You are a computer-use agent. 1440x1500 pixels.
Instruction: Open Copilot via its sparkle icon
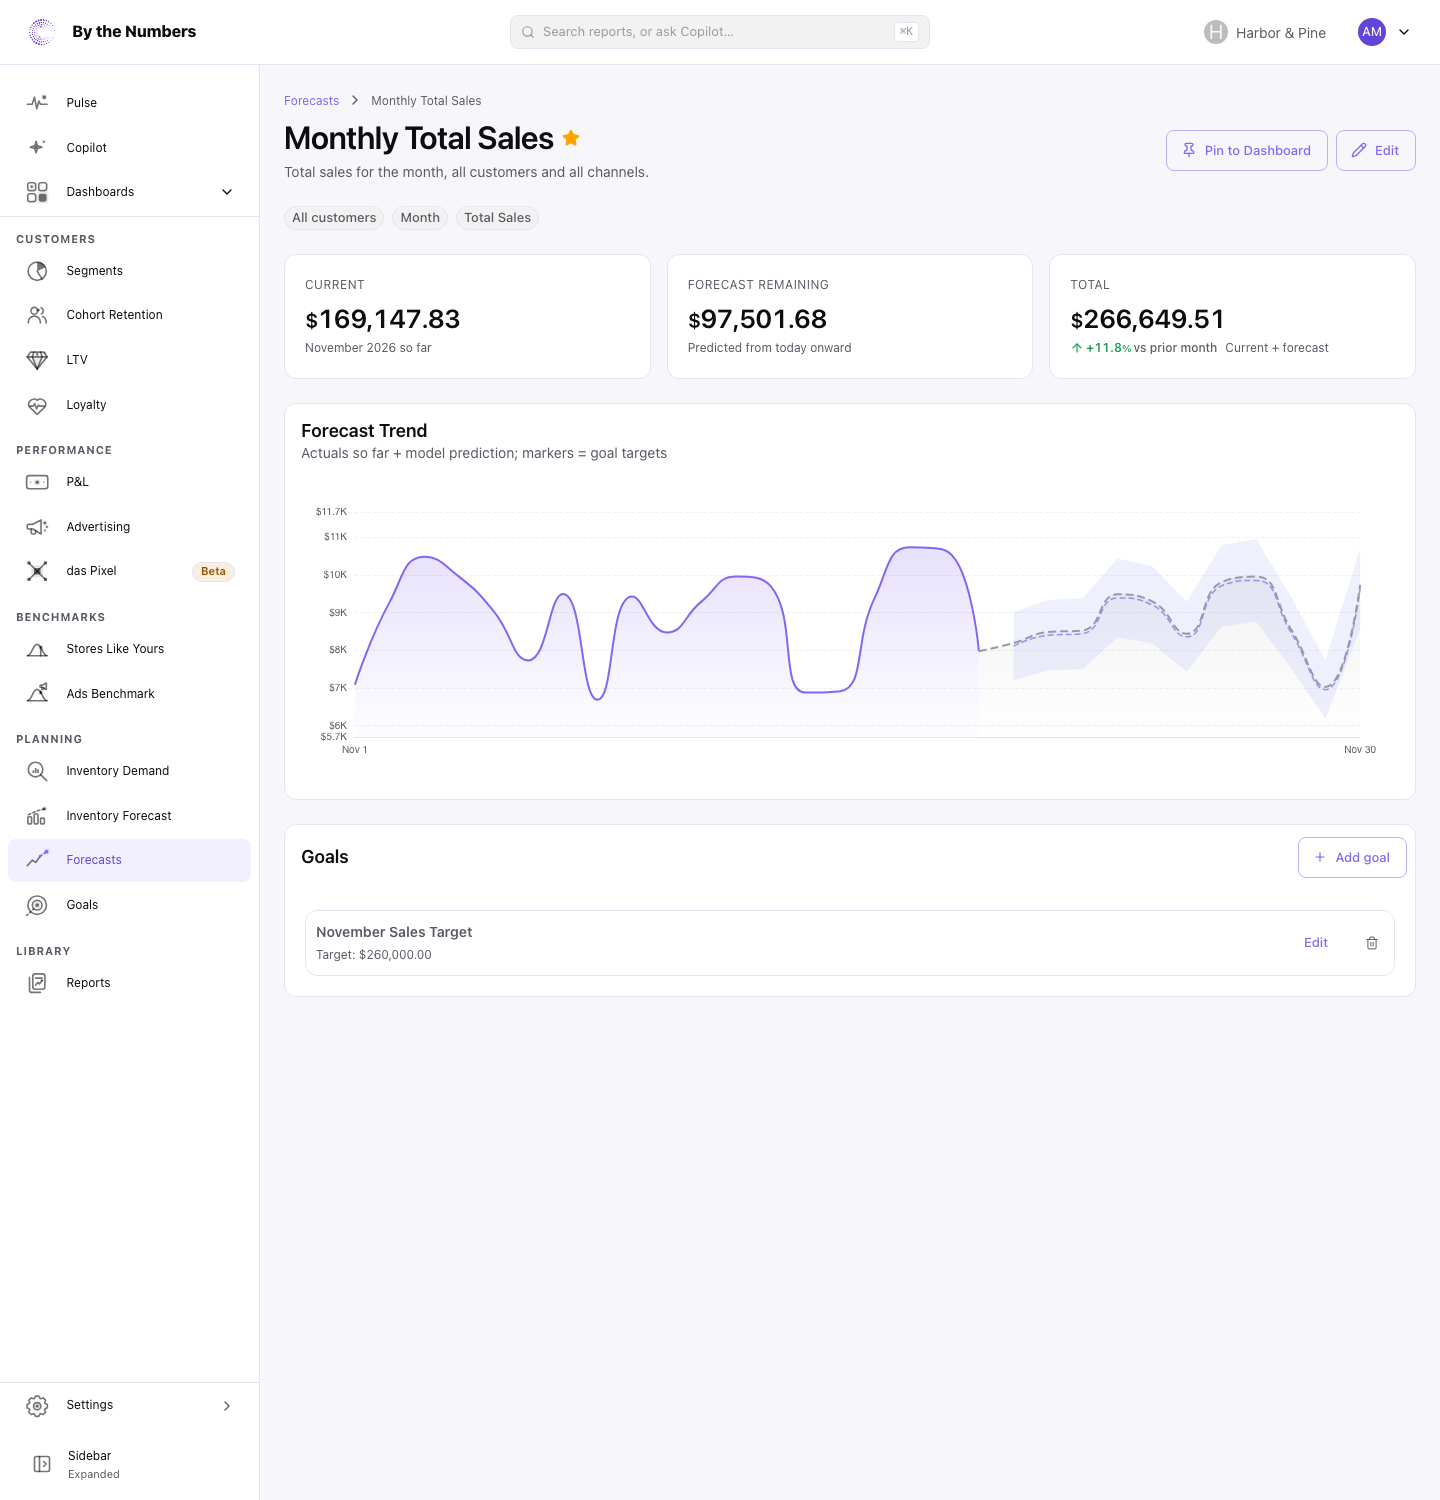(37, 147)
